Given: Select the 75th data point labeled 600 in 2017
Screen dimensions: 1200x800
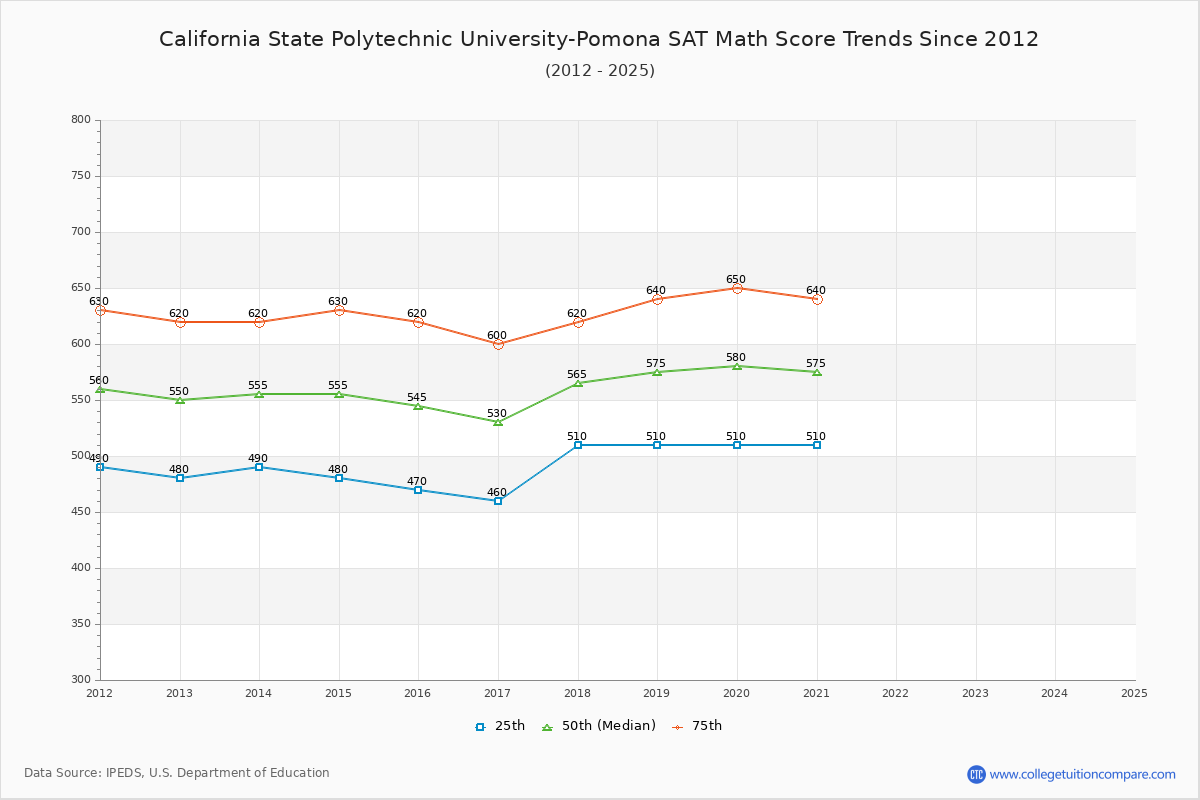Looking at the screenshot, I should [x=498, y=344].
